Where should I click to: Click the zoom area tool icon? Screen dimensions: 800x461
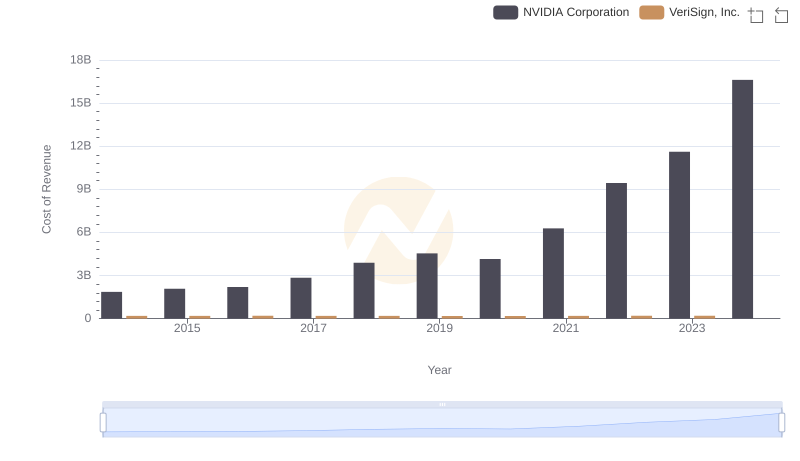[x=756, y=15]
